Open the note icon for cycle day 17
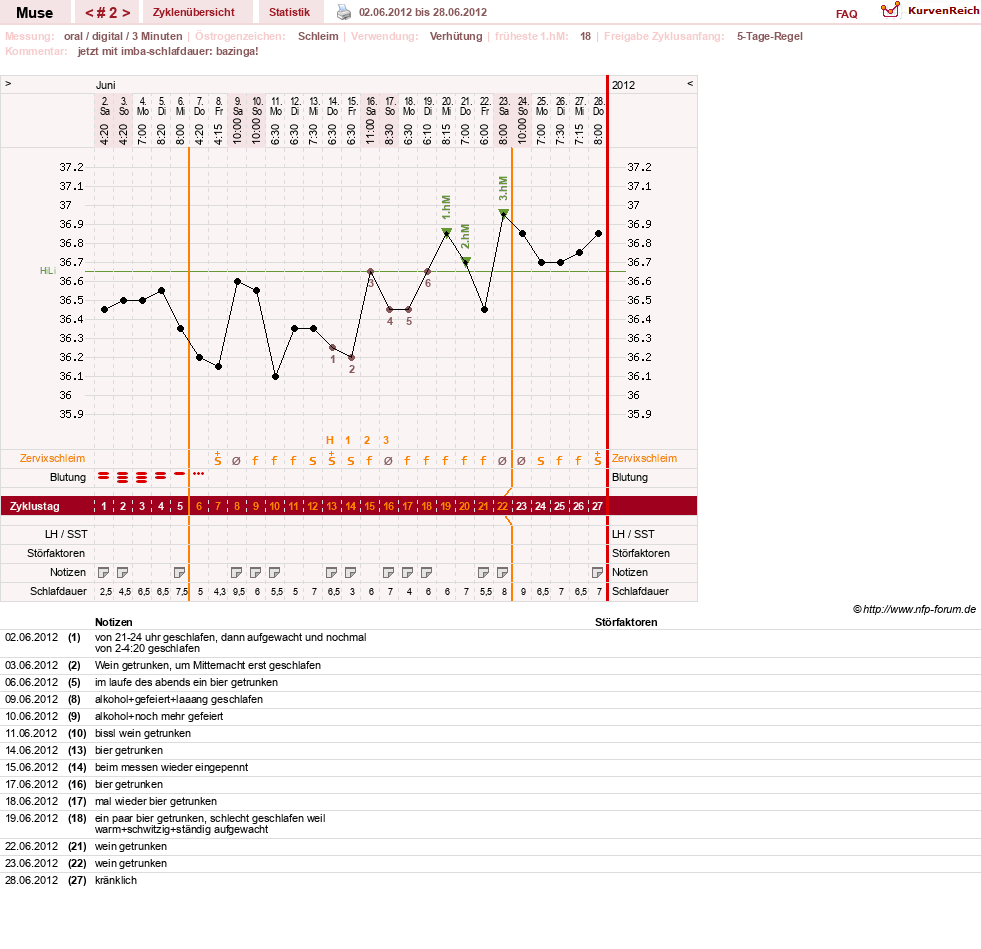The height and width of the screenshot is (949, 981). pos(407,572)
